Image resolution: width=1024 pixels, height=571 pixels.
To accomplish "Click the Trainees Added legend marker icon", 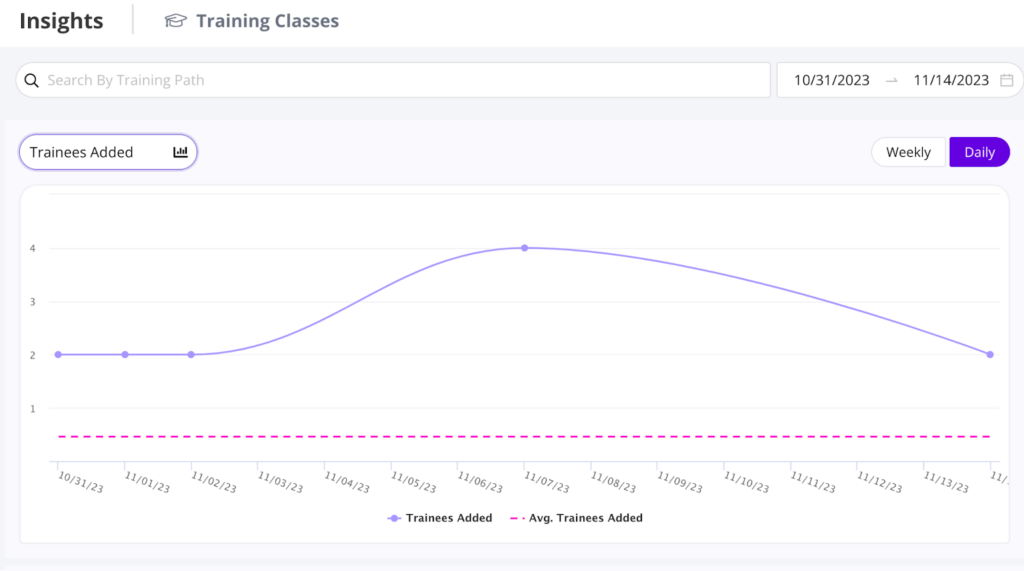I will (394, 518).
